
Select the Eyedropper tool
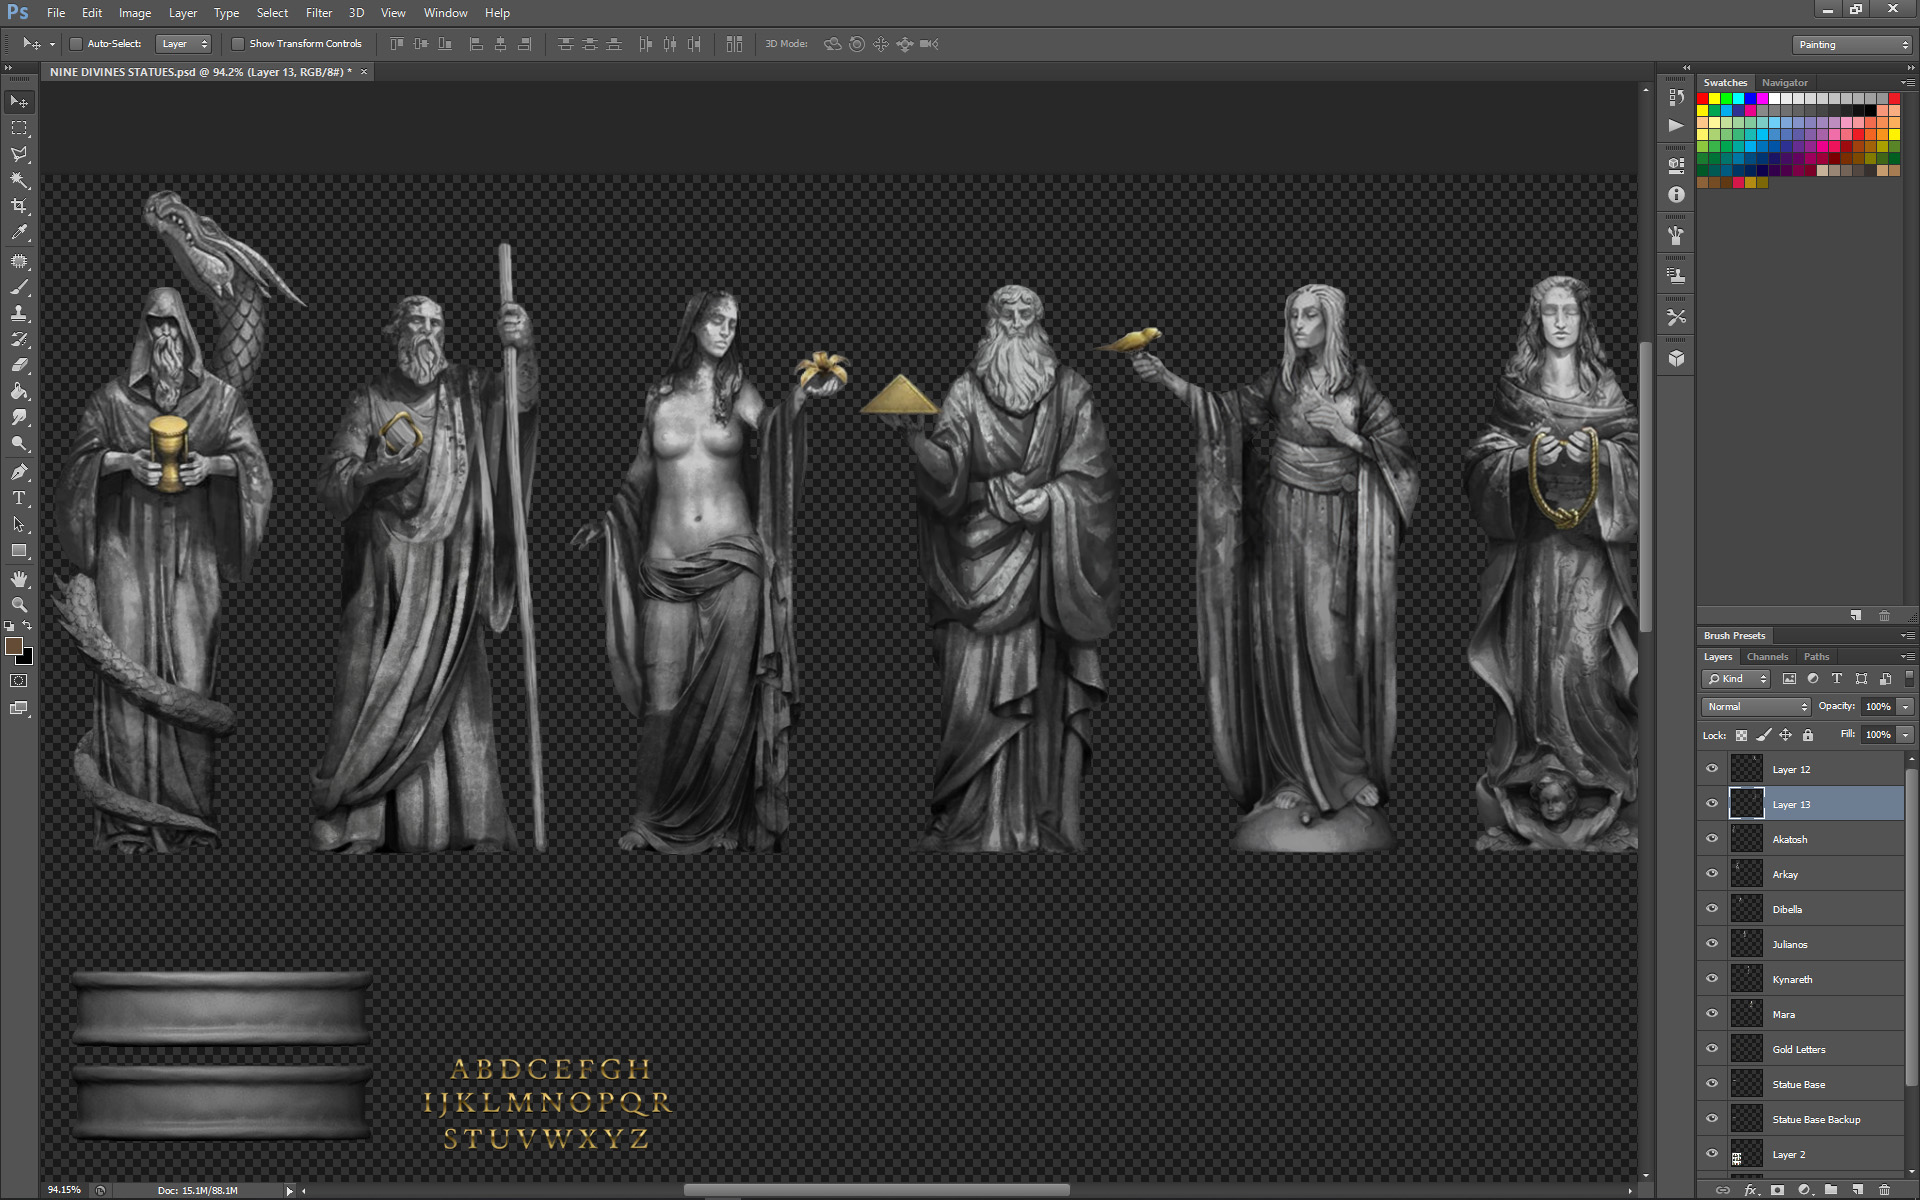click(x=19, y=232)
